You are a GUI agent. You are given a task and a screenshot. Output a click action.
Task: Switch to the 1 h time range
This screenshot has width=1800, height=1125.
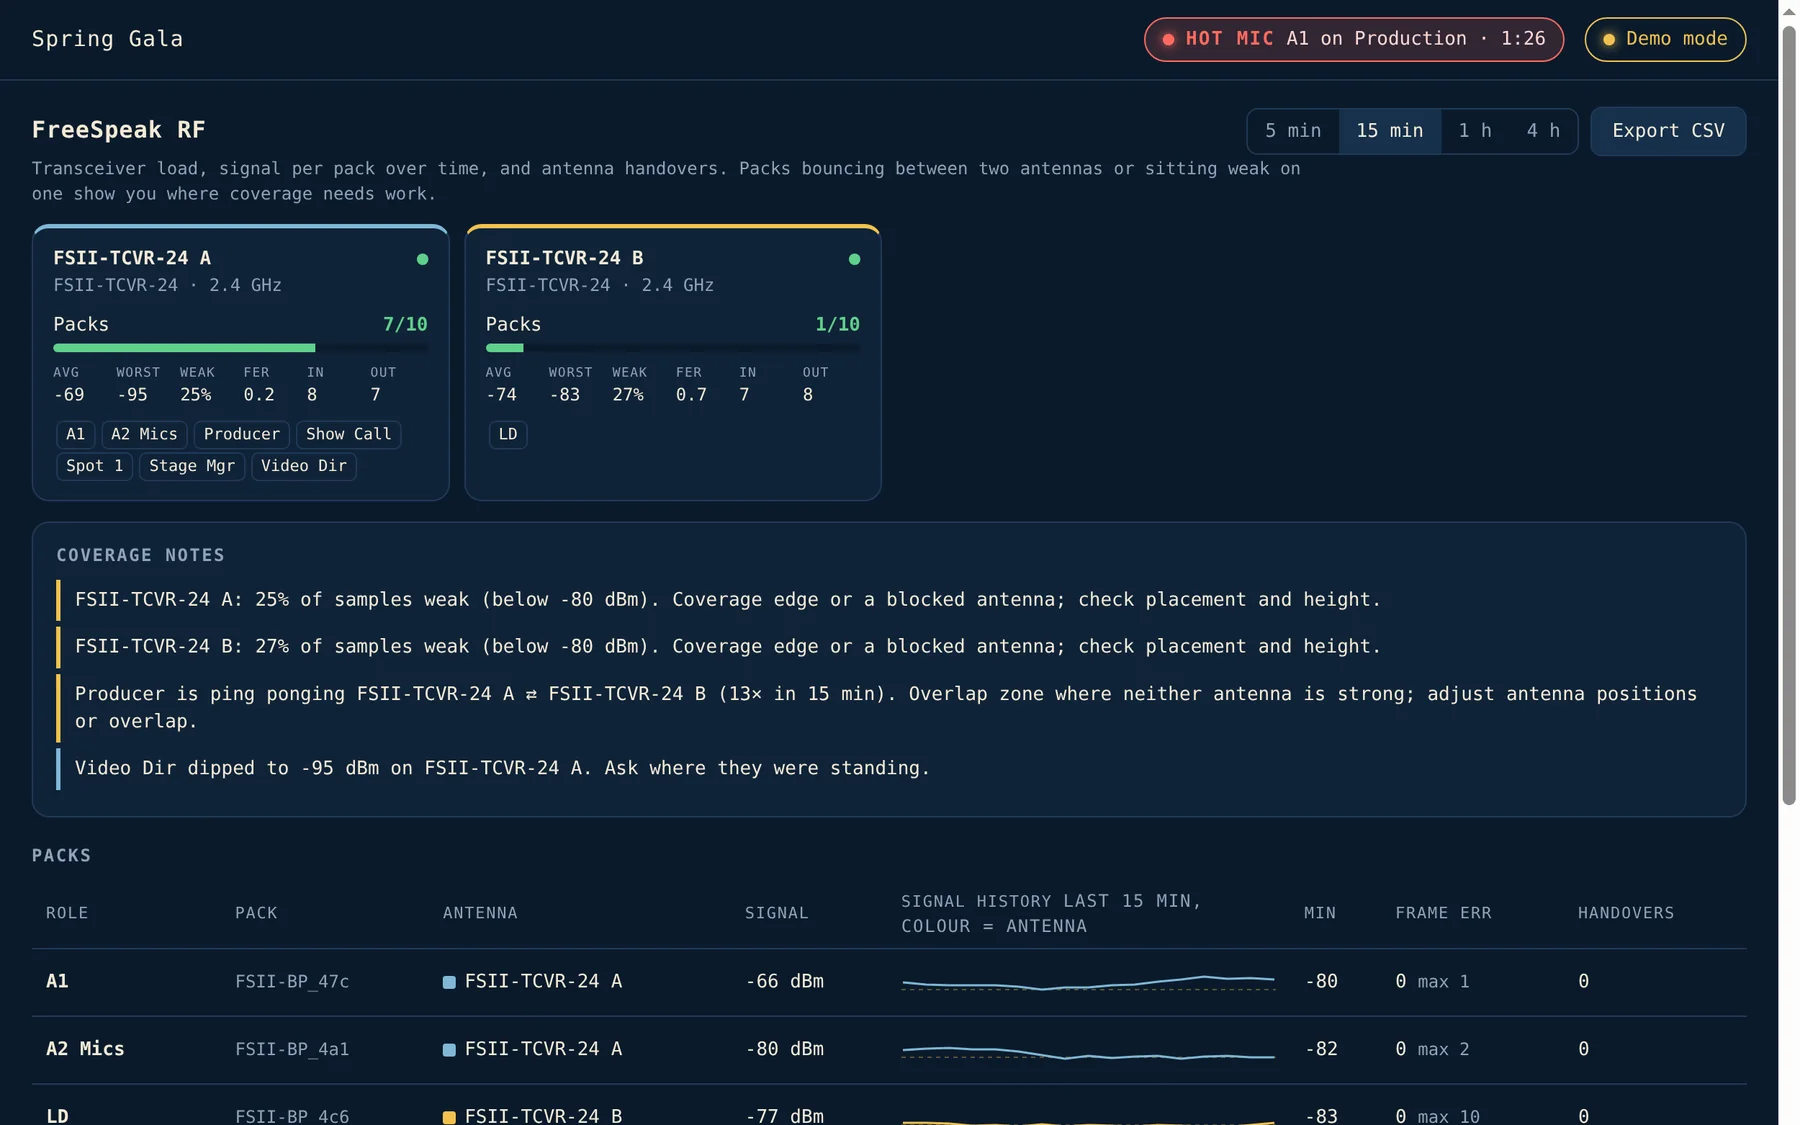point(1474,131)
